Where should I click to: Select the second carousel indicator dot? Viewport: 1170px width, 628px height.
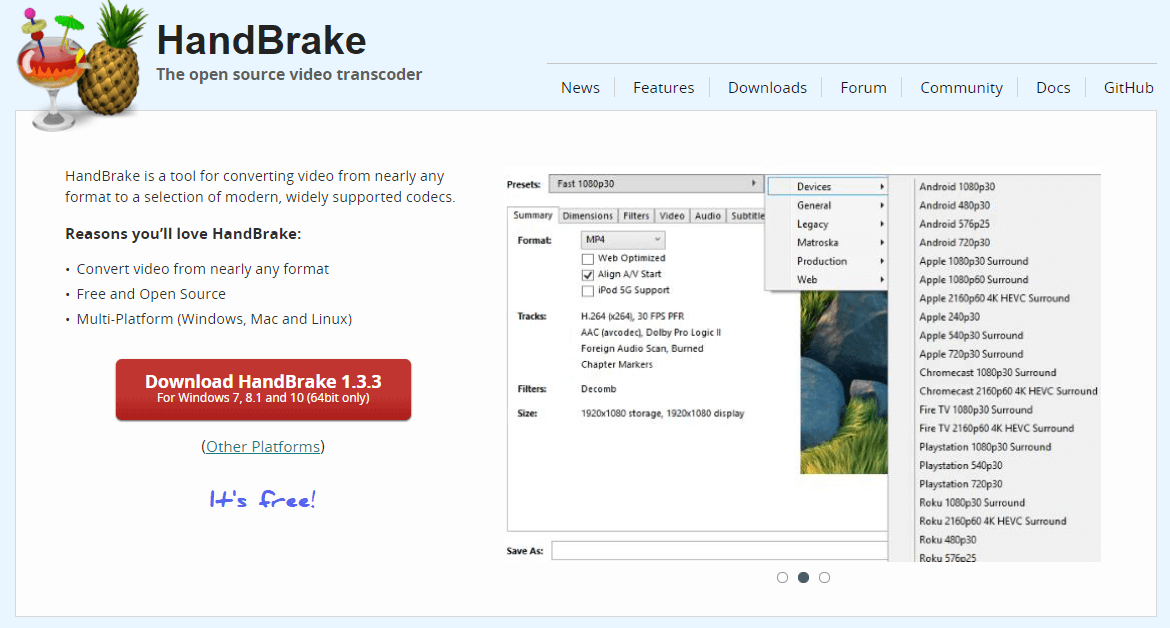[x=803, y=577]
